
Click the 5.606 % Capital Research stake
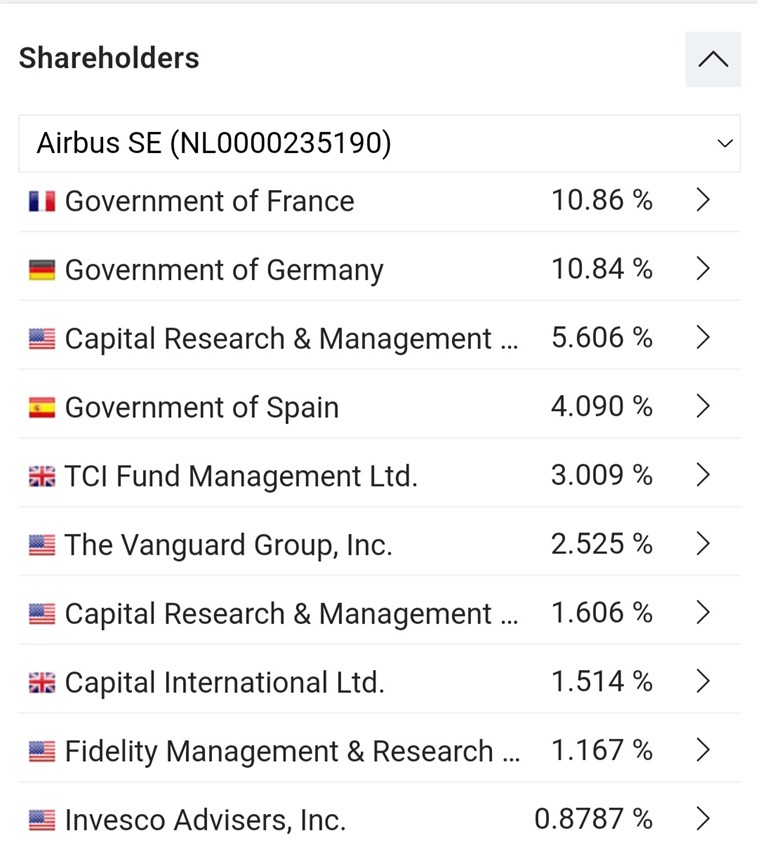tap(601, 338)
